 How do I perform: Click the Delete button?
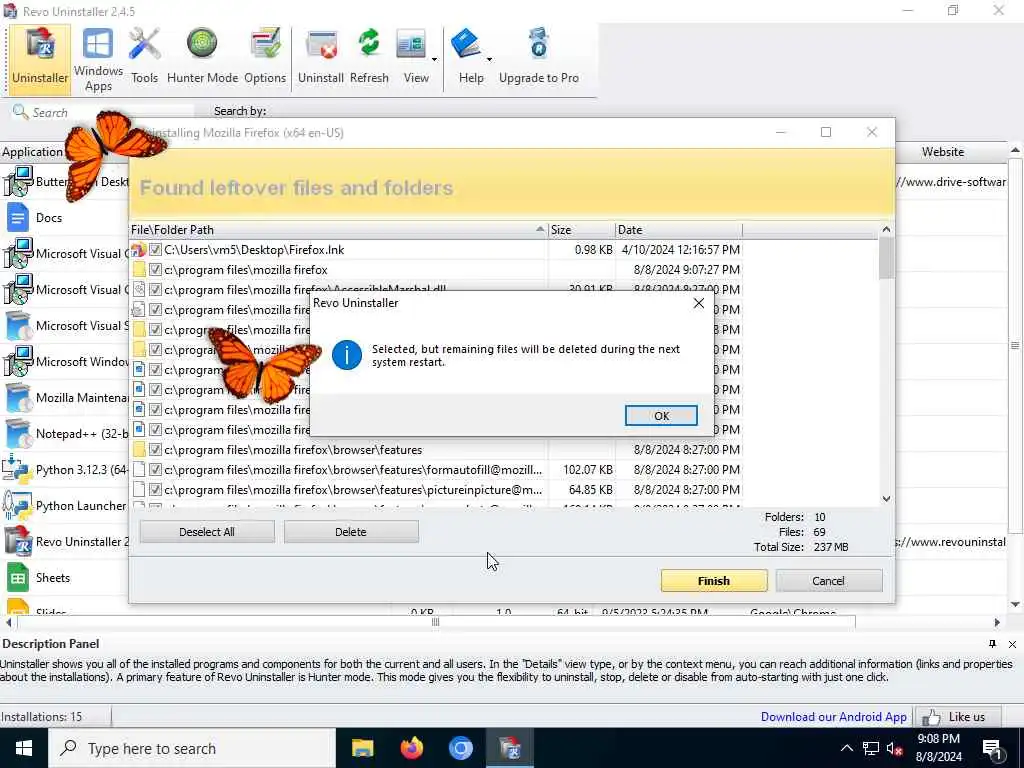[351, 532]
